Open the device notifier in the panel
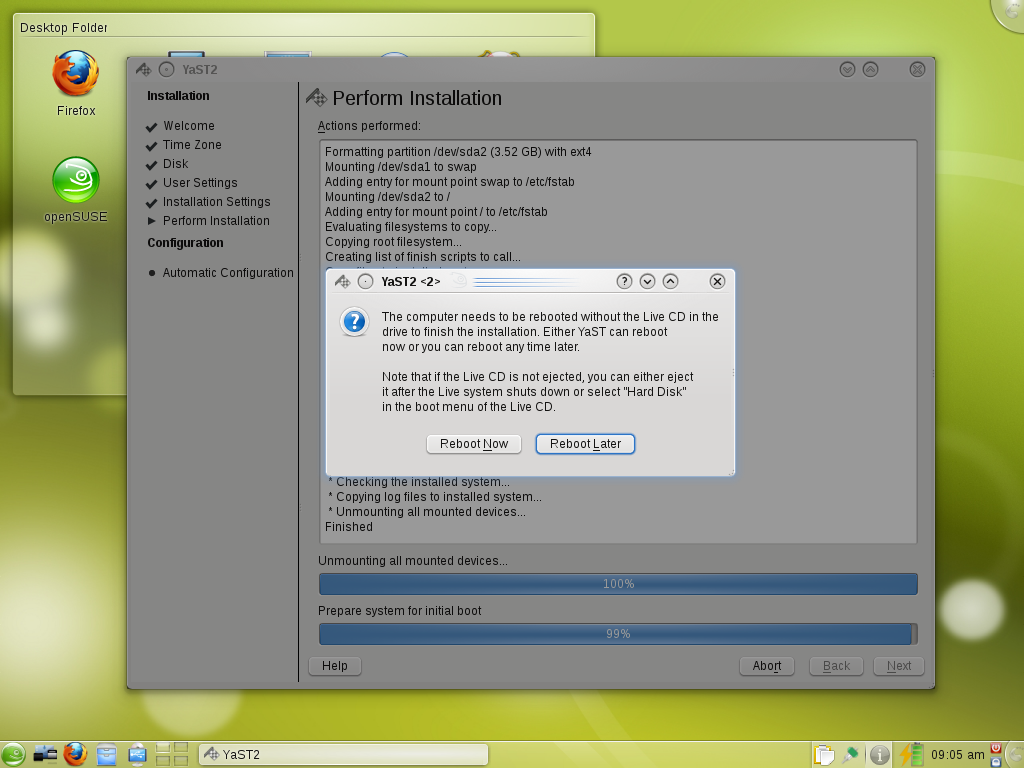The height and width of the screenshot is (768, 1024). pos(137,755)
